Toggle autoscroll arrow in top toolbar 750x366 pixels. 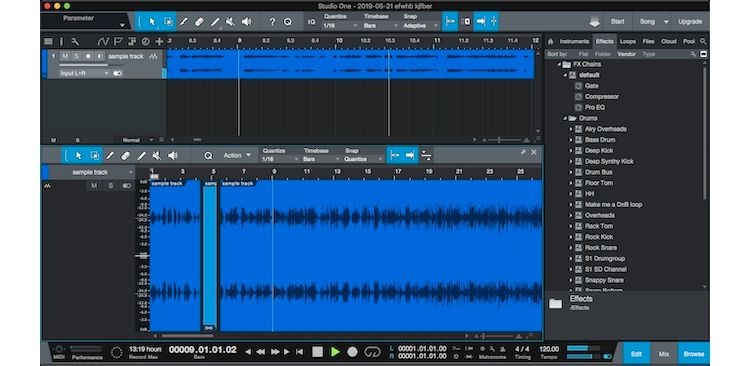tap(481, 22)
